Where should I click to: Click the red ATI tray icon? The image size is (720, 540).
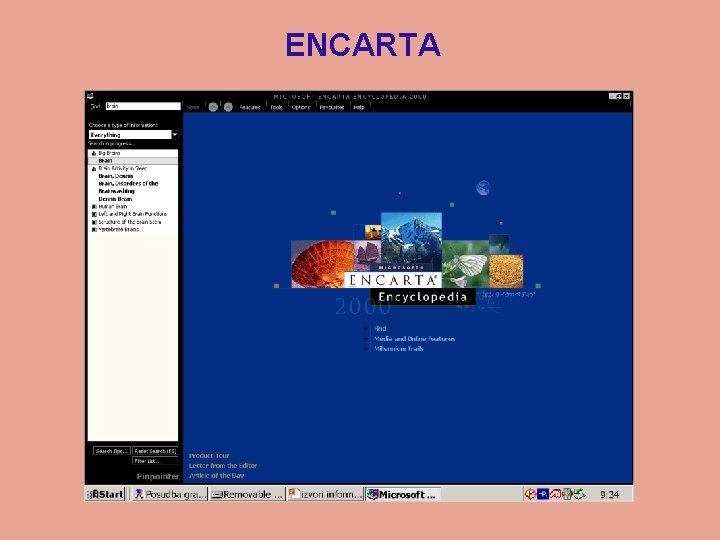pos(555,494)
